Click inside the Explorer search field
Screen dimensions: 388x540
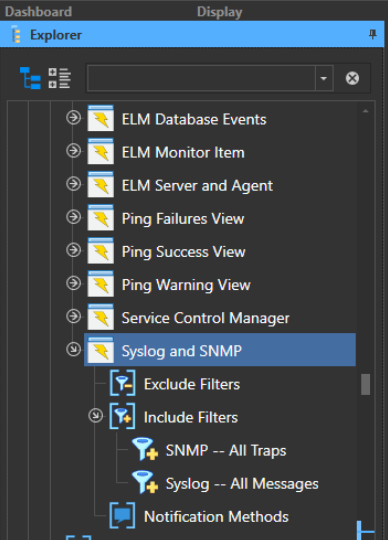[202, 78]
